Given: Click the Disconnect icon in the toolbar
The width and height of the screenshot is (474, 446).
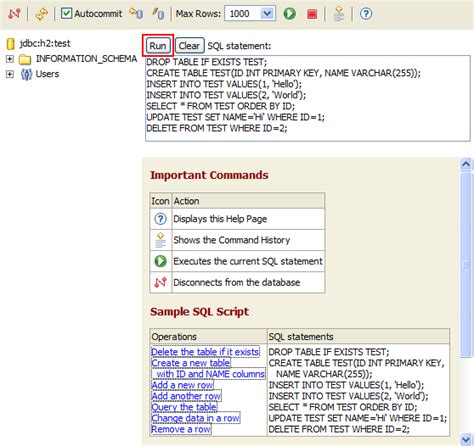Looking at the screenshot, I should [14, 14].
